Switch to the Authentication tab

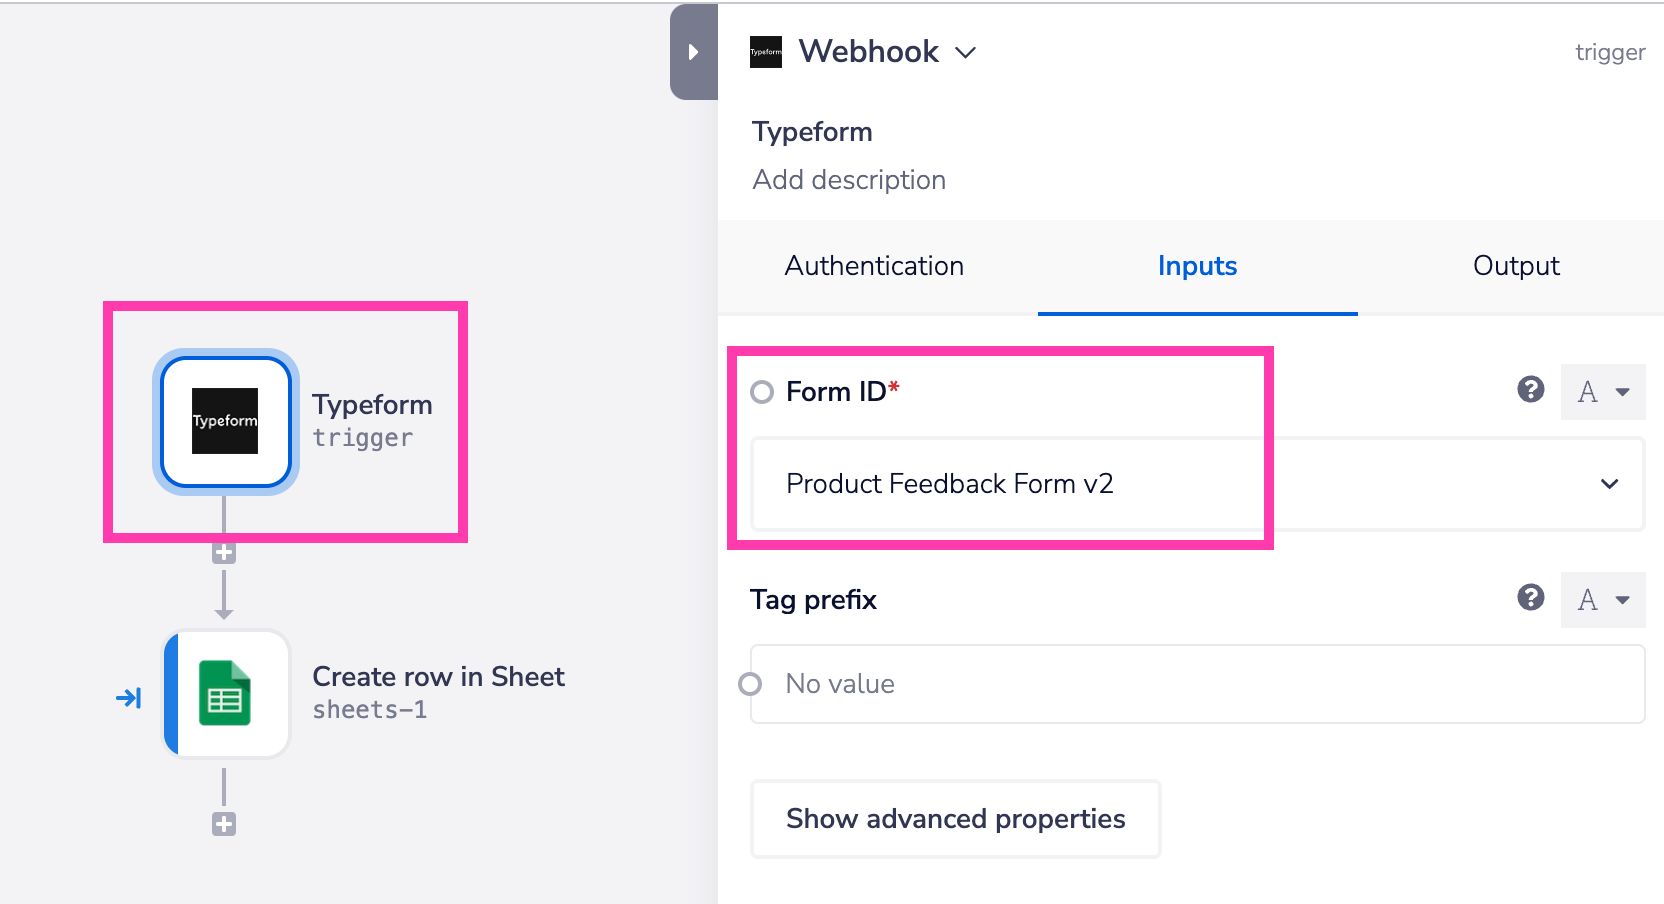873,266
